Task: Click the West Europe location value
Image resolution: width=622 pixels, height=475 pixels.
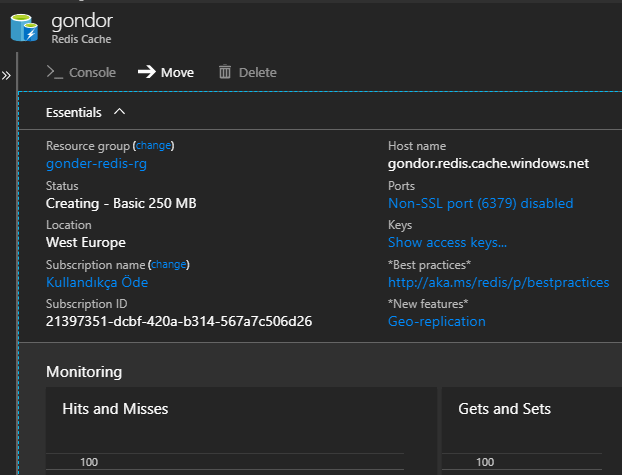Action: (x=86, y=242)
